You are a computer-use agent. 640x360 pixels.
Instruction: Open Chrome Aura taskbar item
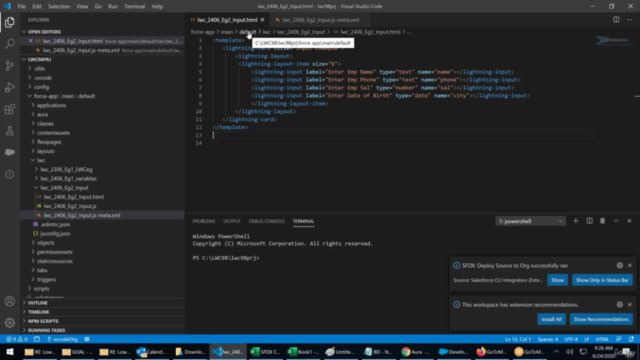click(x=416, y=351)
